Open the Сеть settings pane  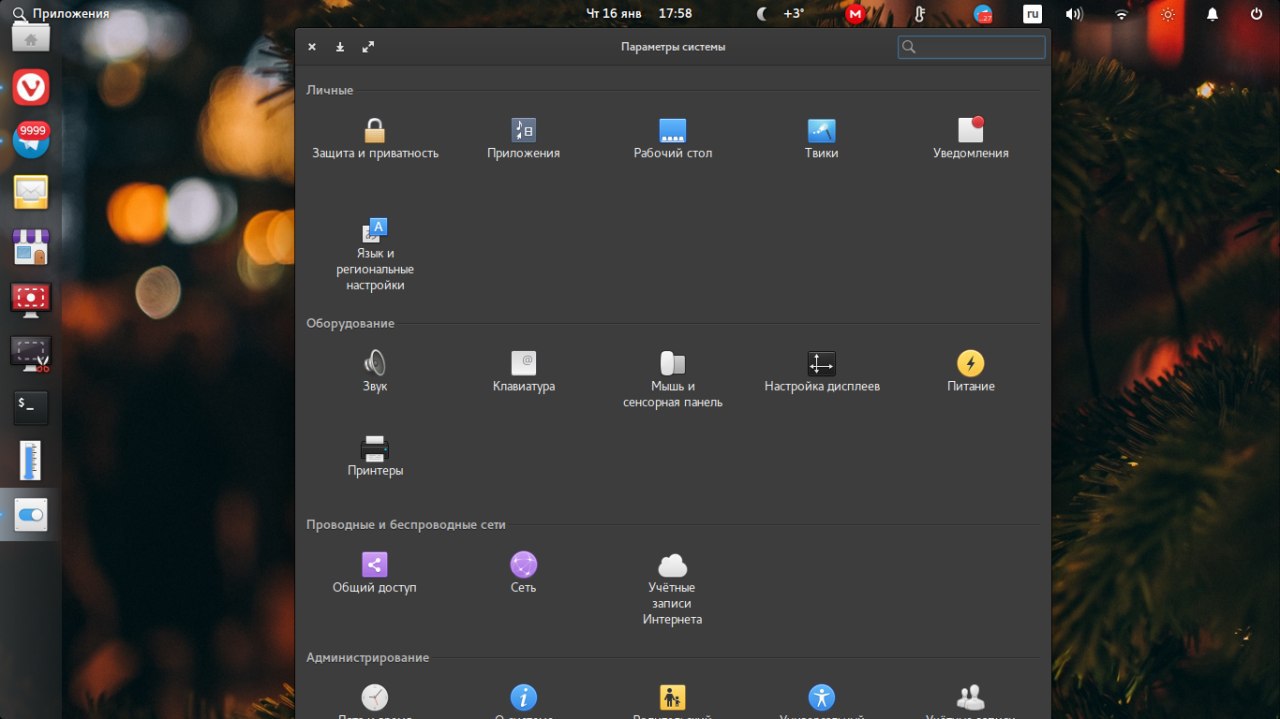pyautogui.click(x=523, y=573)
